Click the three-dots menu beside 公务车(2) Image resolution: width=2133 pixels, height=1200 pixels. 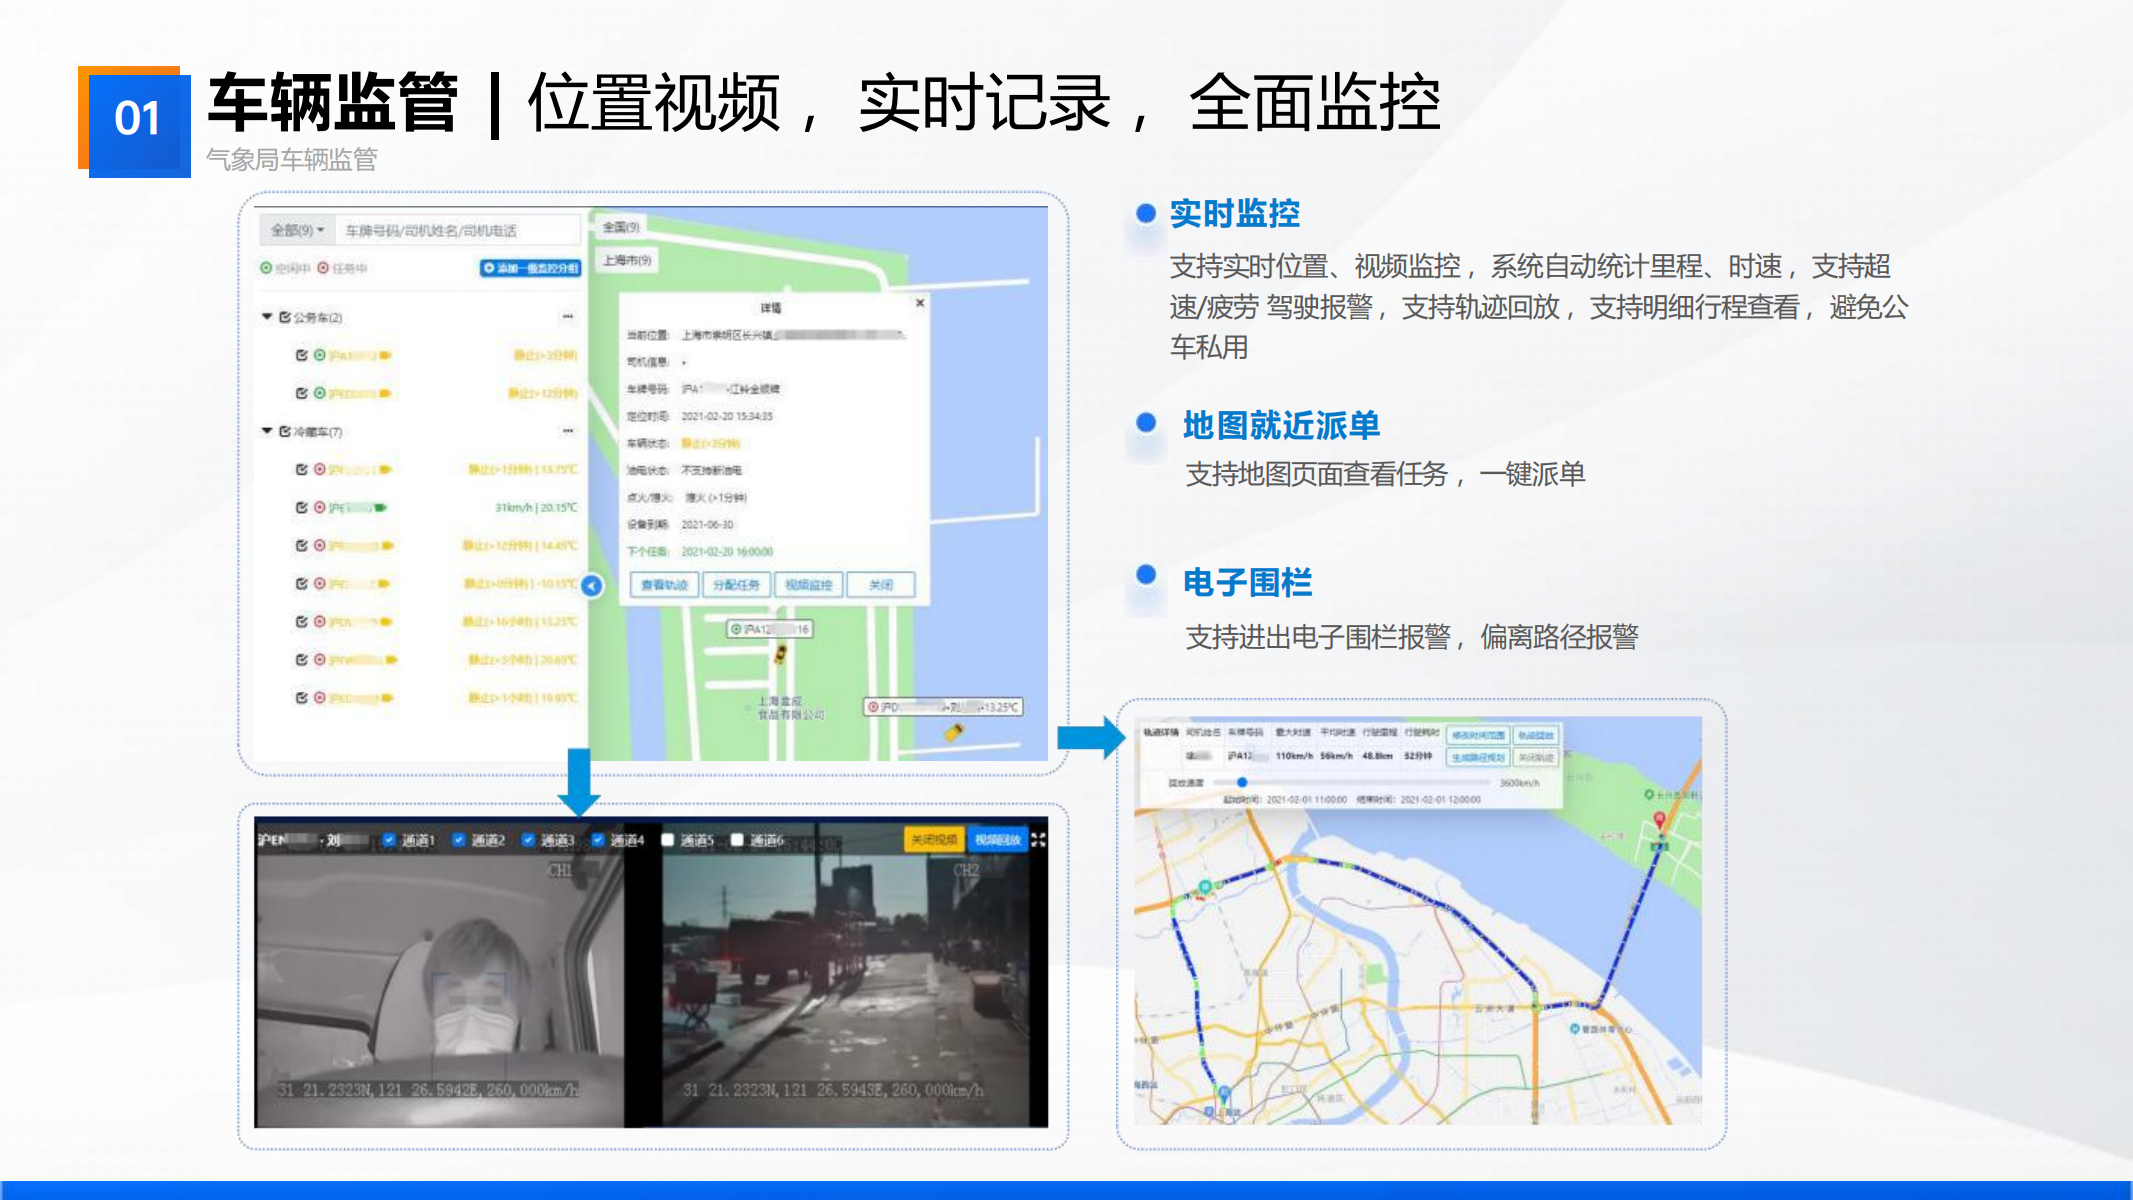[x=568, y=317]
